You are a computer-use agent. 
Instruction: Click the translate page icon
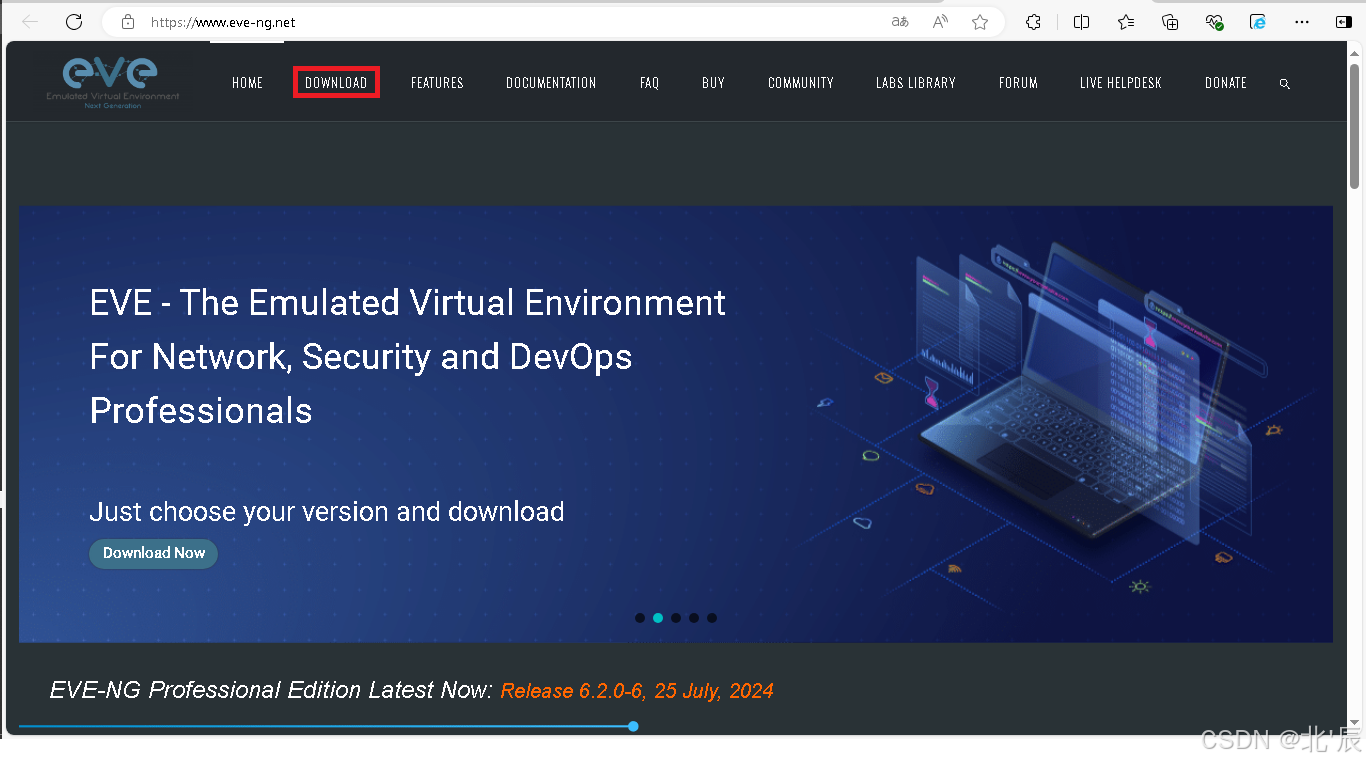coord(900,21)
